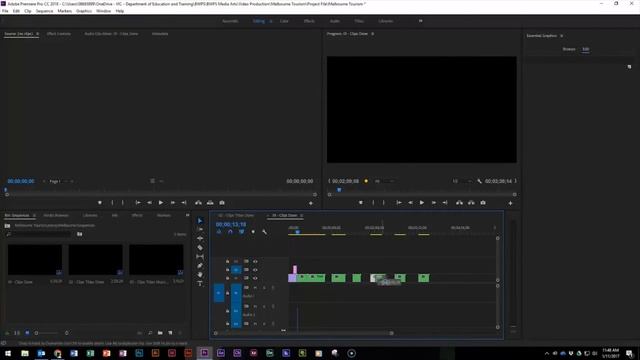The width and height of the screenshot is (640, 360).
Task: Click Lift button in Program monitor
Action: pyautogui.click(x=459, y=202)
